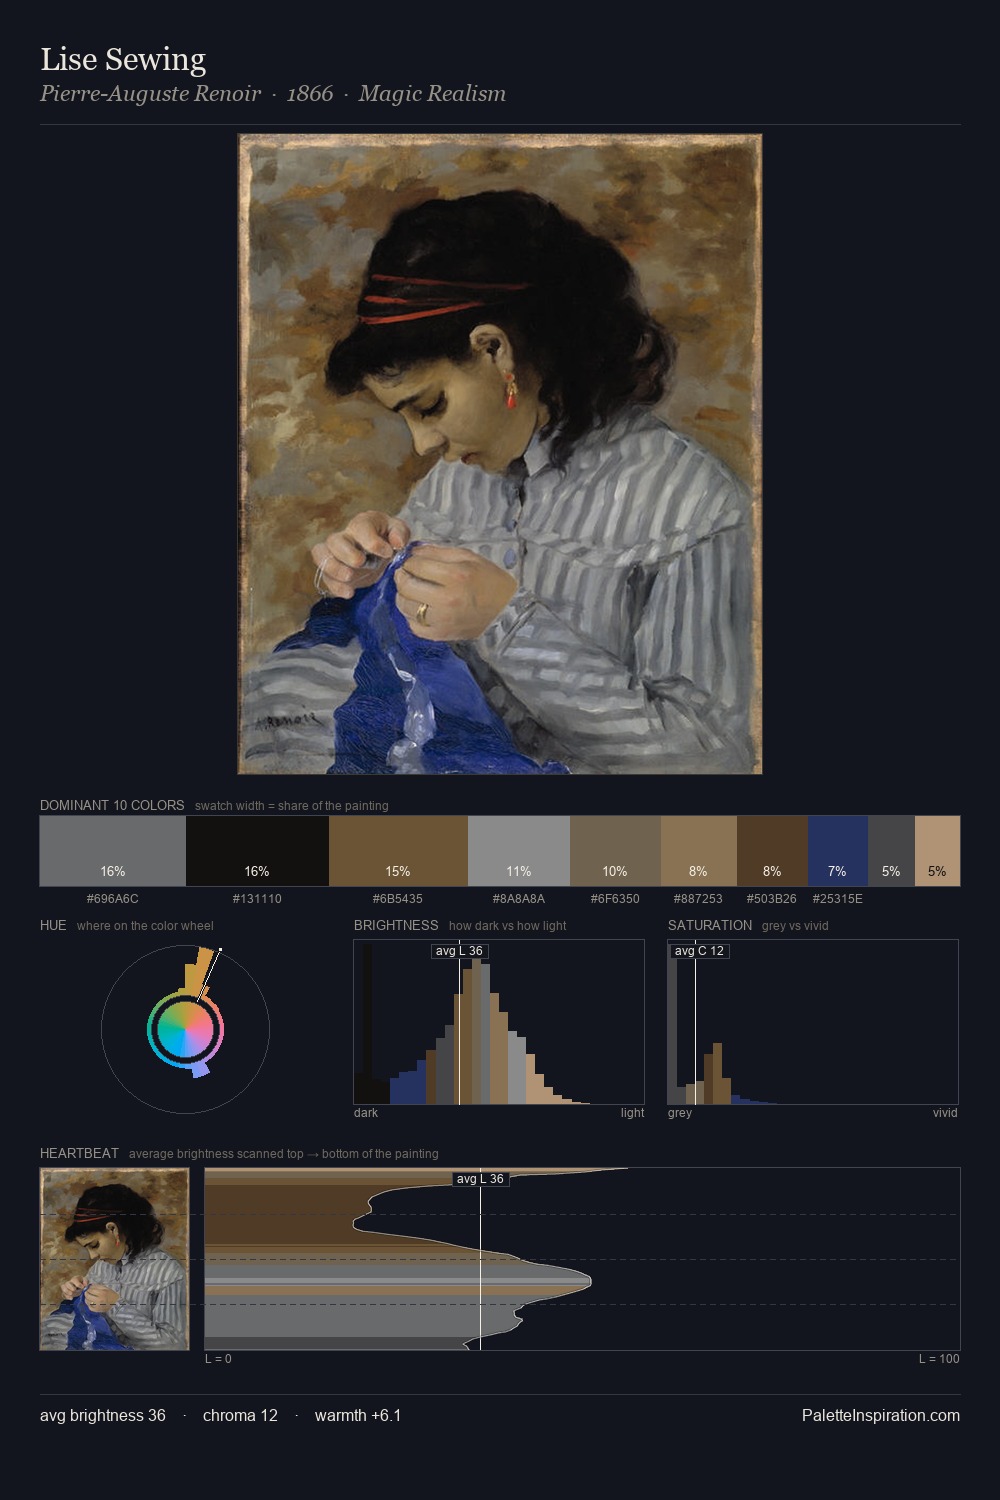This screenshot has height=1500, width=1000.
Task: Click the '#6F6350' hex code label
Action: pyautogui.click(x=615, y=899)
